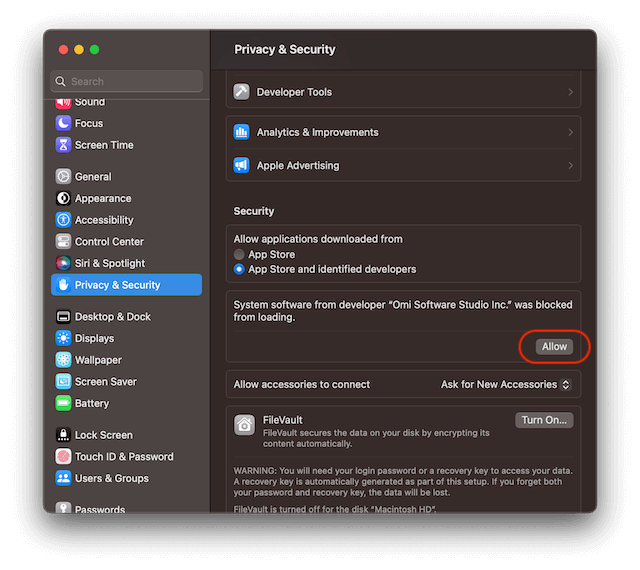Click Turn On for FileVault
This screenshot has height=570, width=640.
(x=544, y=420)
